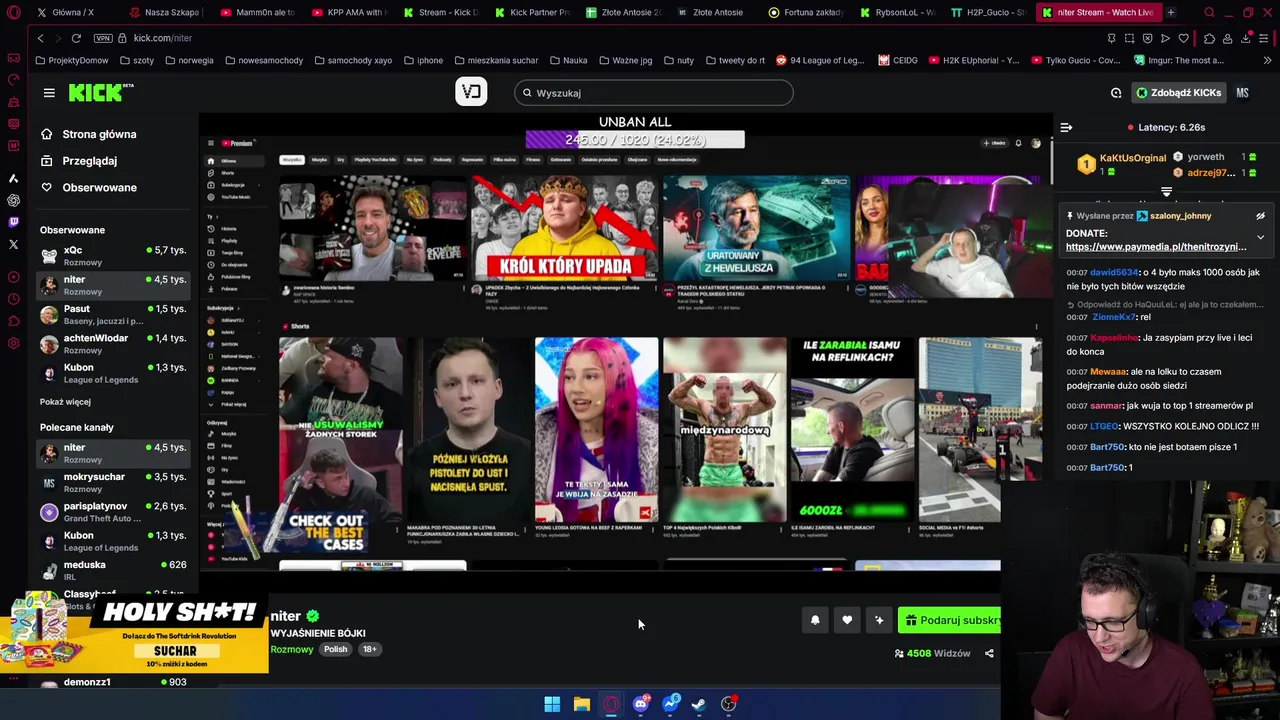This screenshot has height=720, width=1280.
Task: Expand followed list with Pokaż więcej
Action: pyautogui.click(x=65, y=402)
